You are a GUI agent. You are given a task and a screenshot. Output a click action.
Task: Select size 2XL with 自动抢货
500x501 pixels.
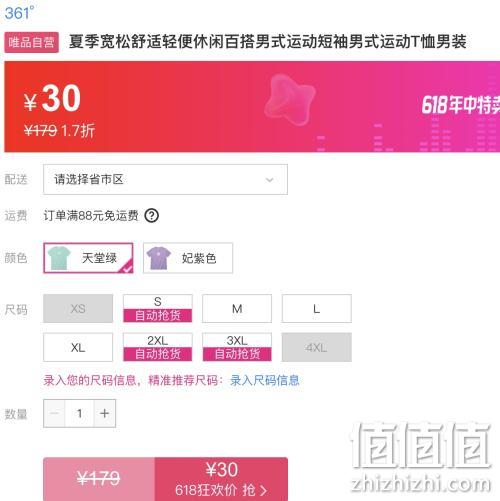pos(158,347)
